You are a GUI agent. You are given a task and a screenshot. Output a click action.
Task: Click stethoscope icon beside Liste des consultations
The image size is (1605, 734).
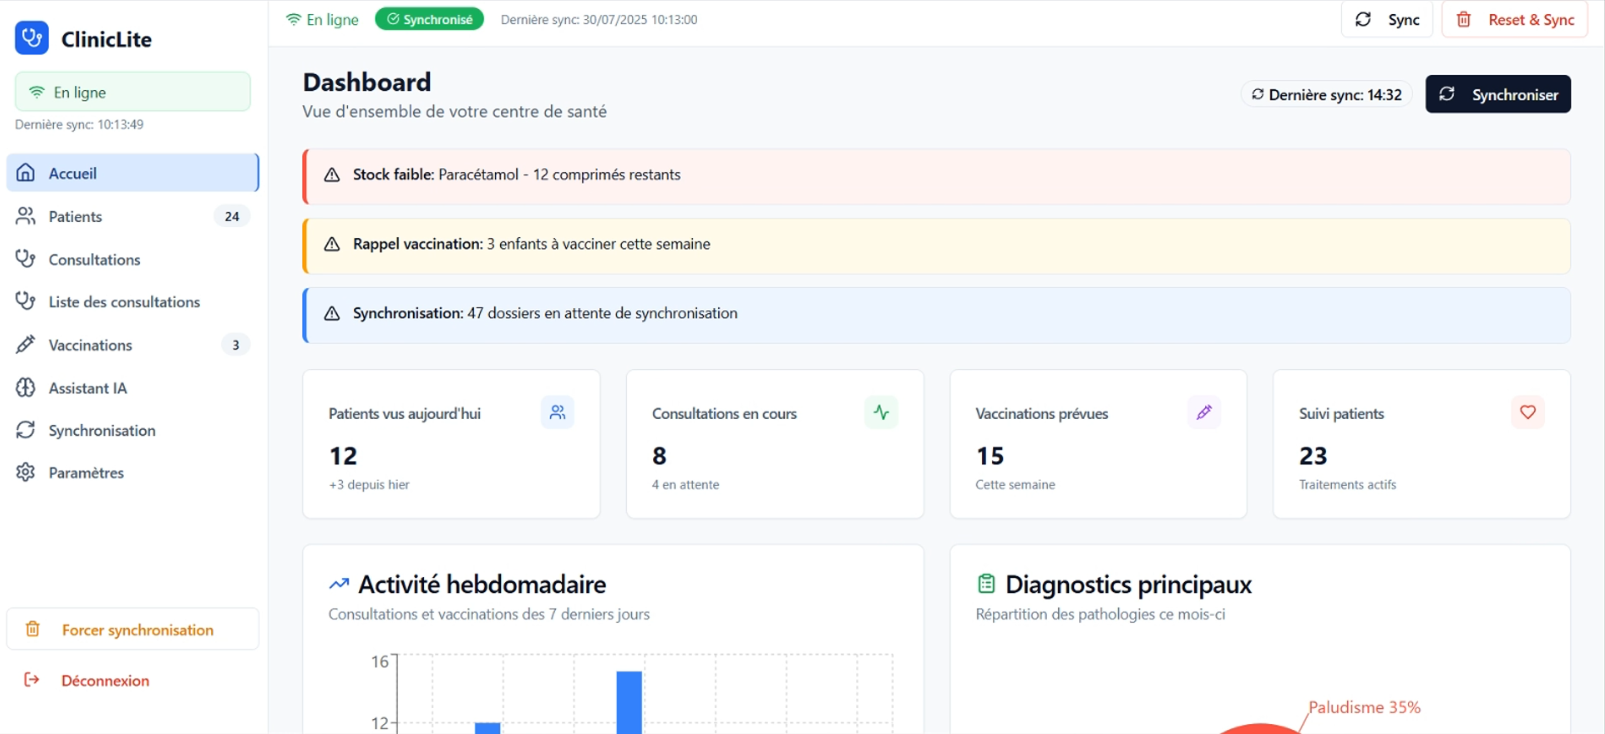[26, 301]
